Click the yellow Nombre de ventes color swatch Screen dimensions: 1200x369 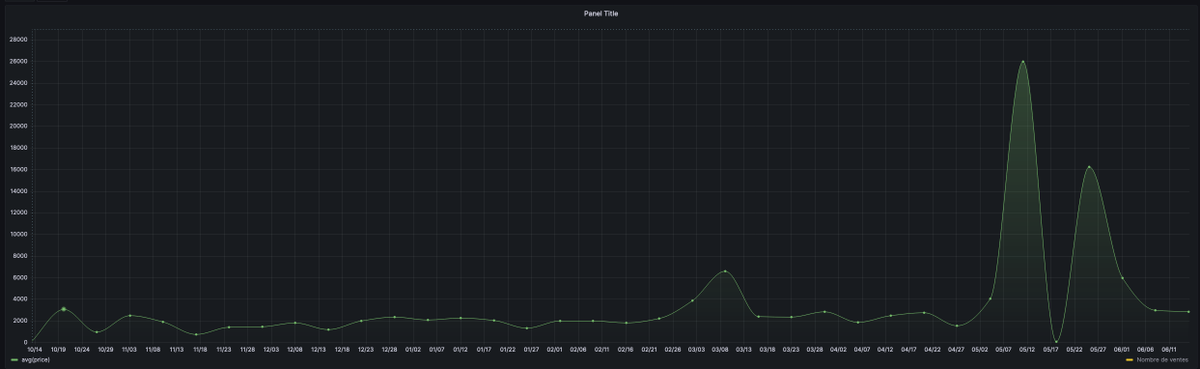point(1129,359)
